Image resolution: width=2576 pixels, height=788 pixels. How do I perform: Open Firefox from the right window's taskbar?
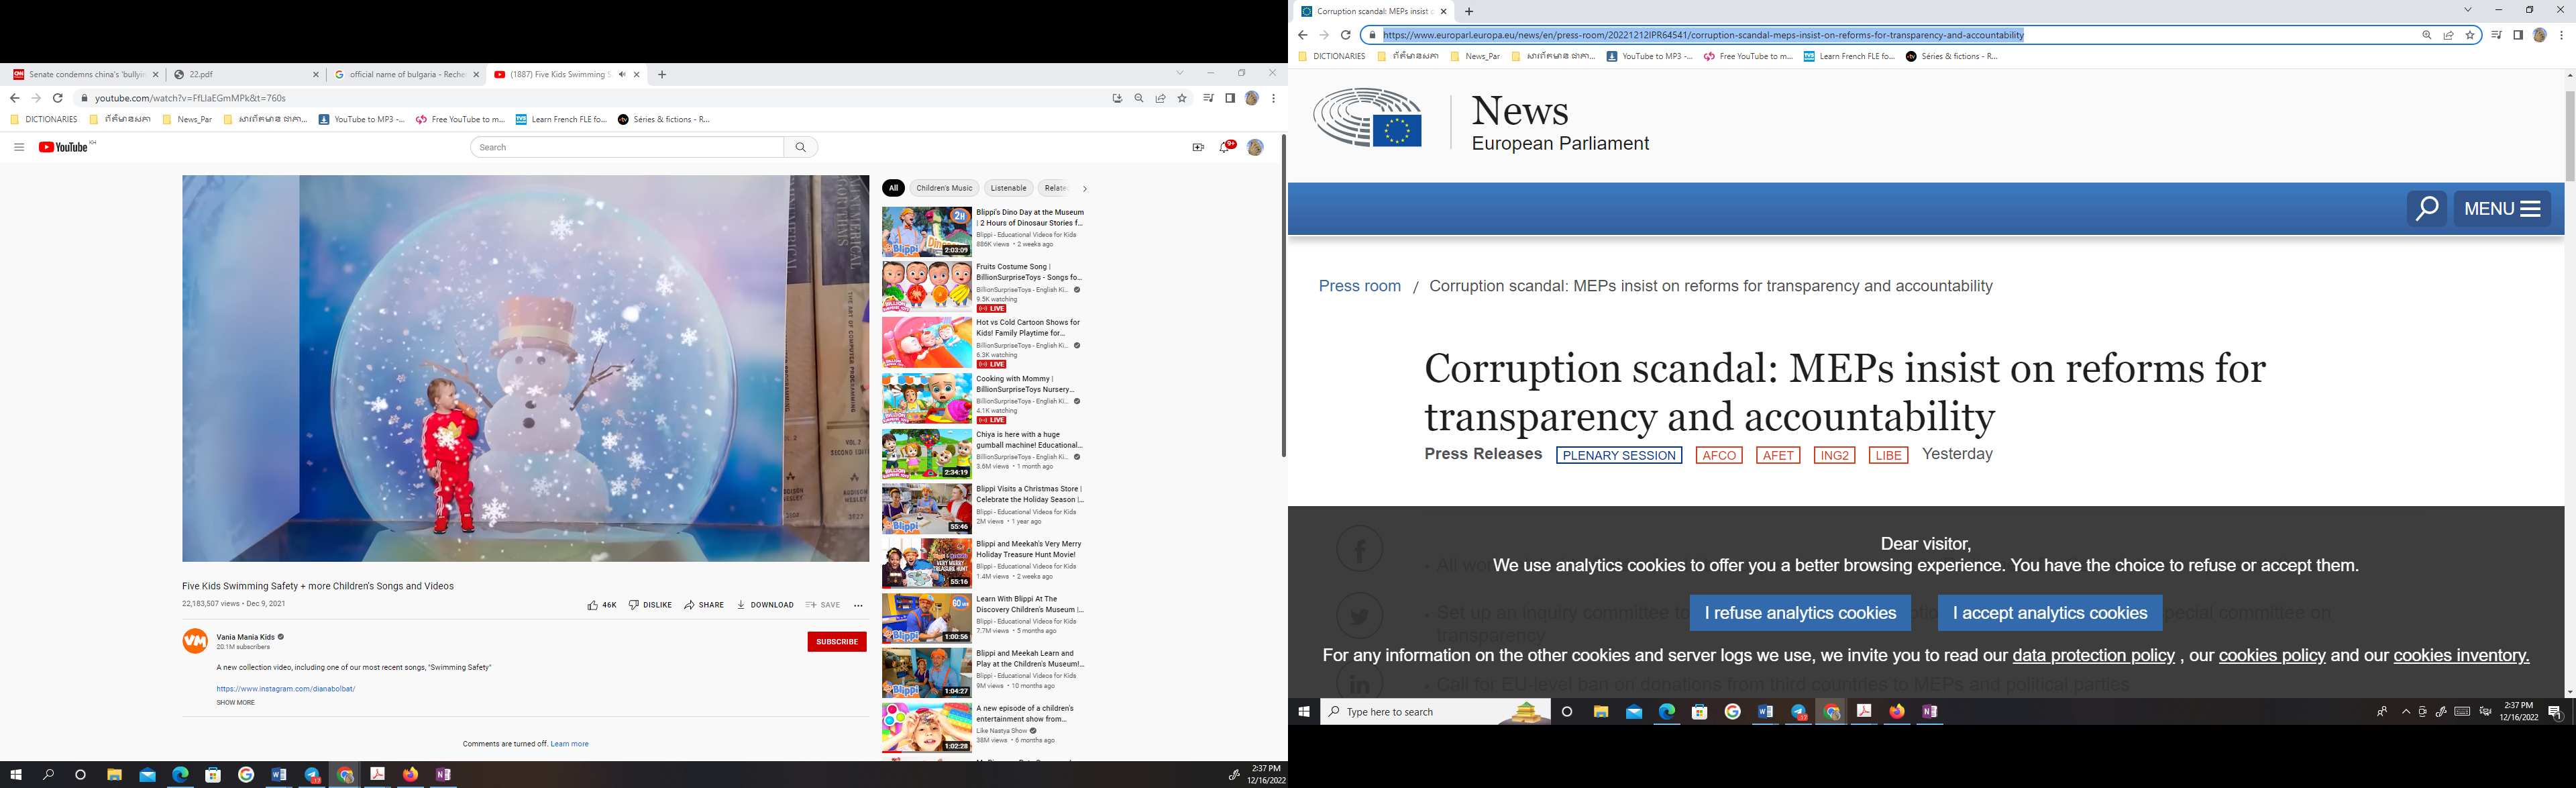pos(1897,712)
